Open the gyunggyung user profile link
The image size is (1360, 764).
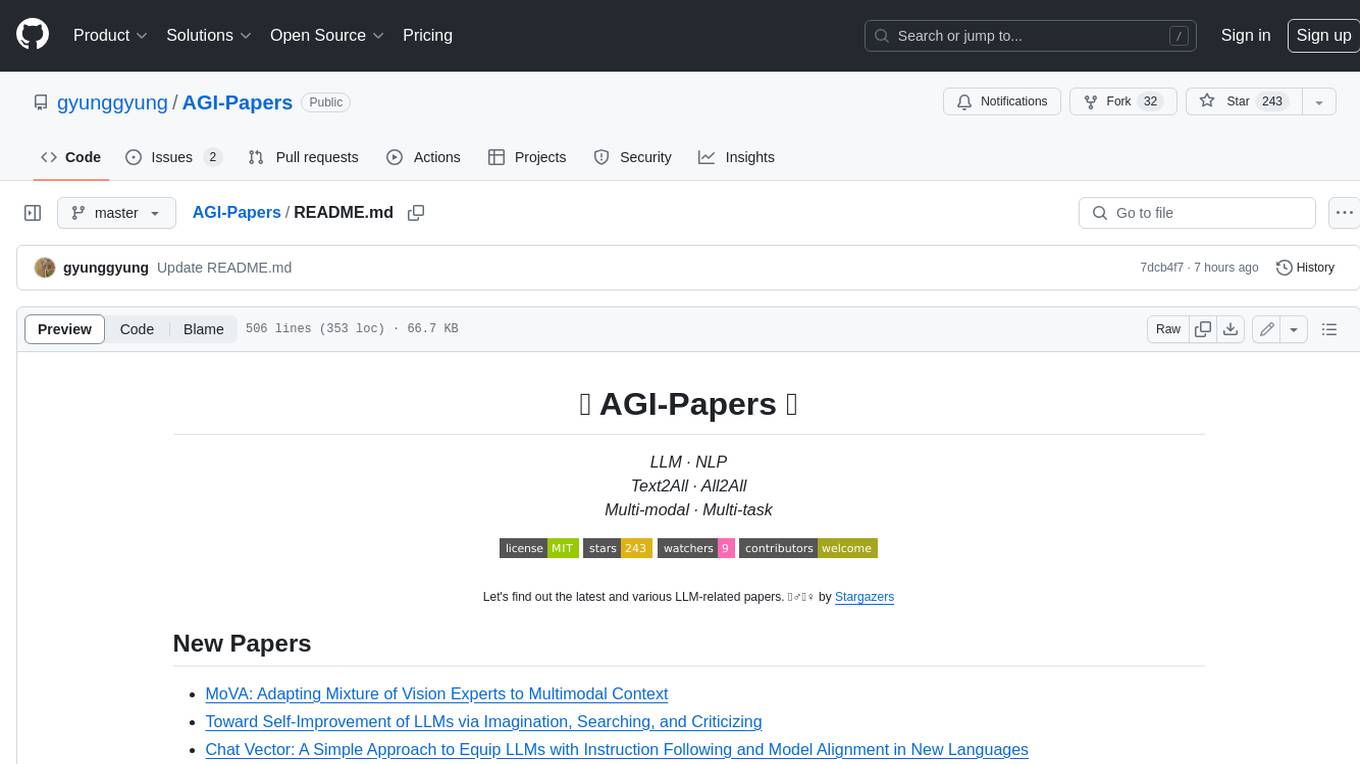click(x=113, y=102)
